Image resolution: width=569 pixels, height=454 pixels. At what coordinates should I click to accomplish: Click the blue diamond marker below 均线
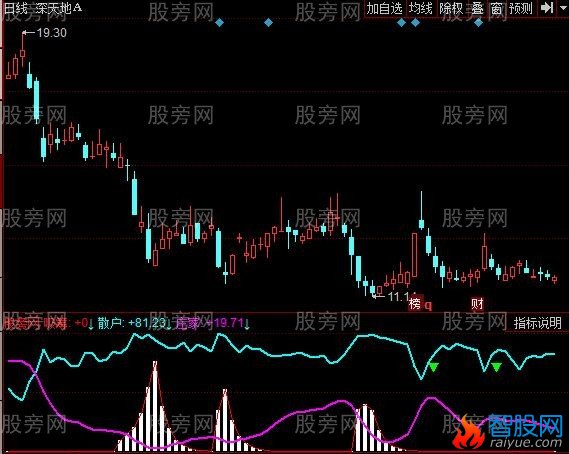[416, 23]
